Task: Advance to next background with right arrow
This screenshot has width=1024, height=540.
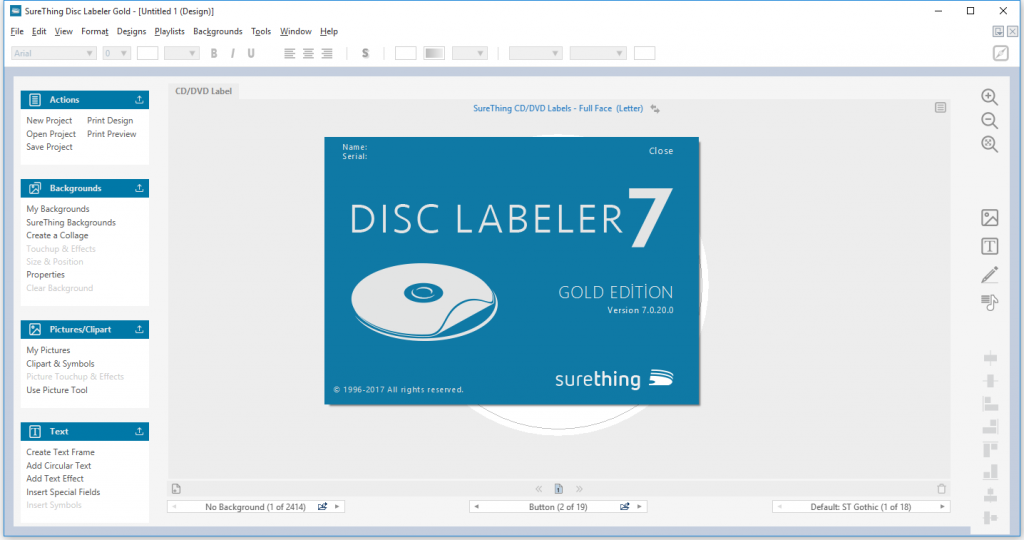Action: point(337,507)
